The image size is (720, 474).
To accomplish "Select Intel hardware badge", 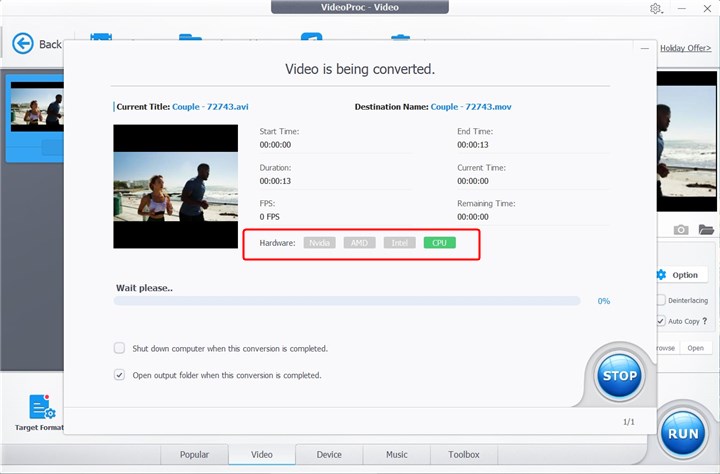I will [399, 243].
